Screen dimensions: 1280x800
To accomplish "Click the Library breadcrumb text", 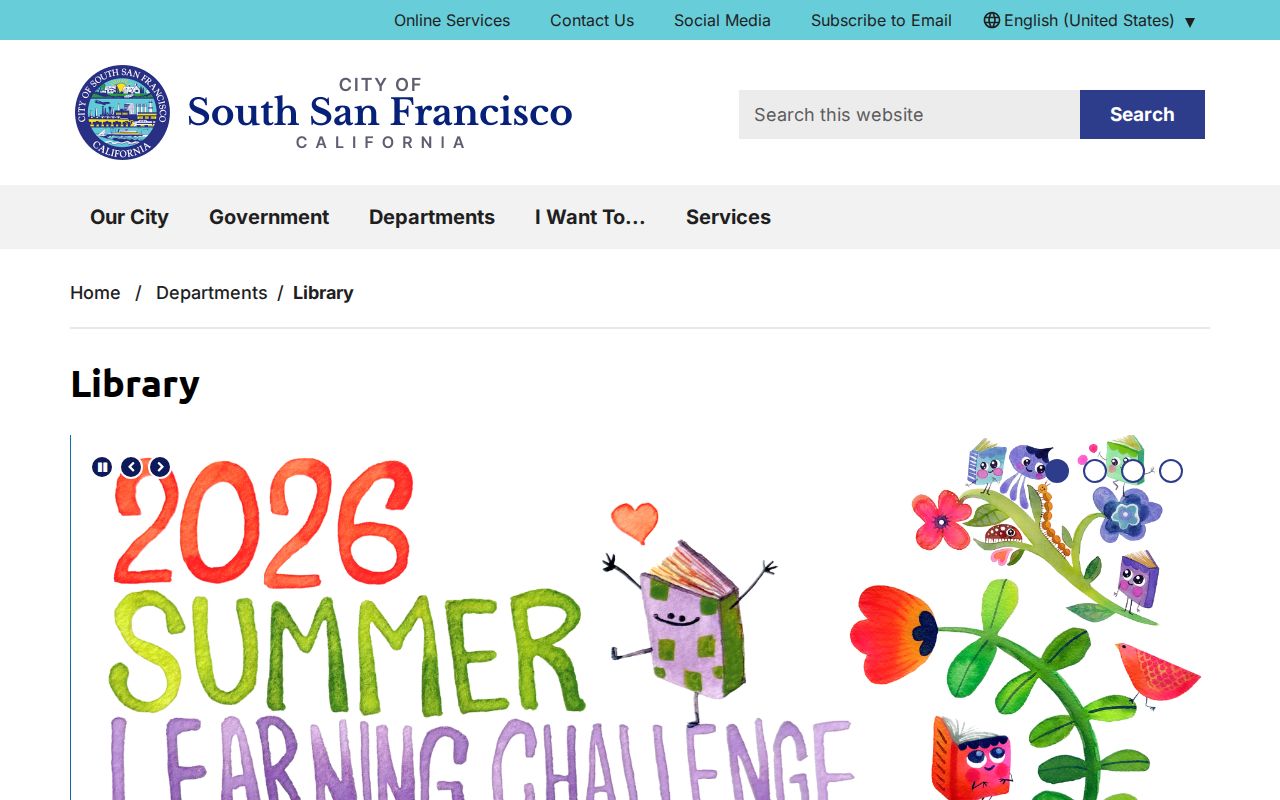I will point(323,293).
